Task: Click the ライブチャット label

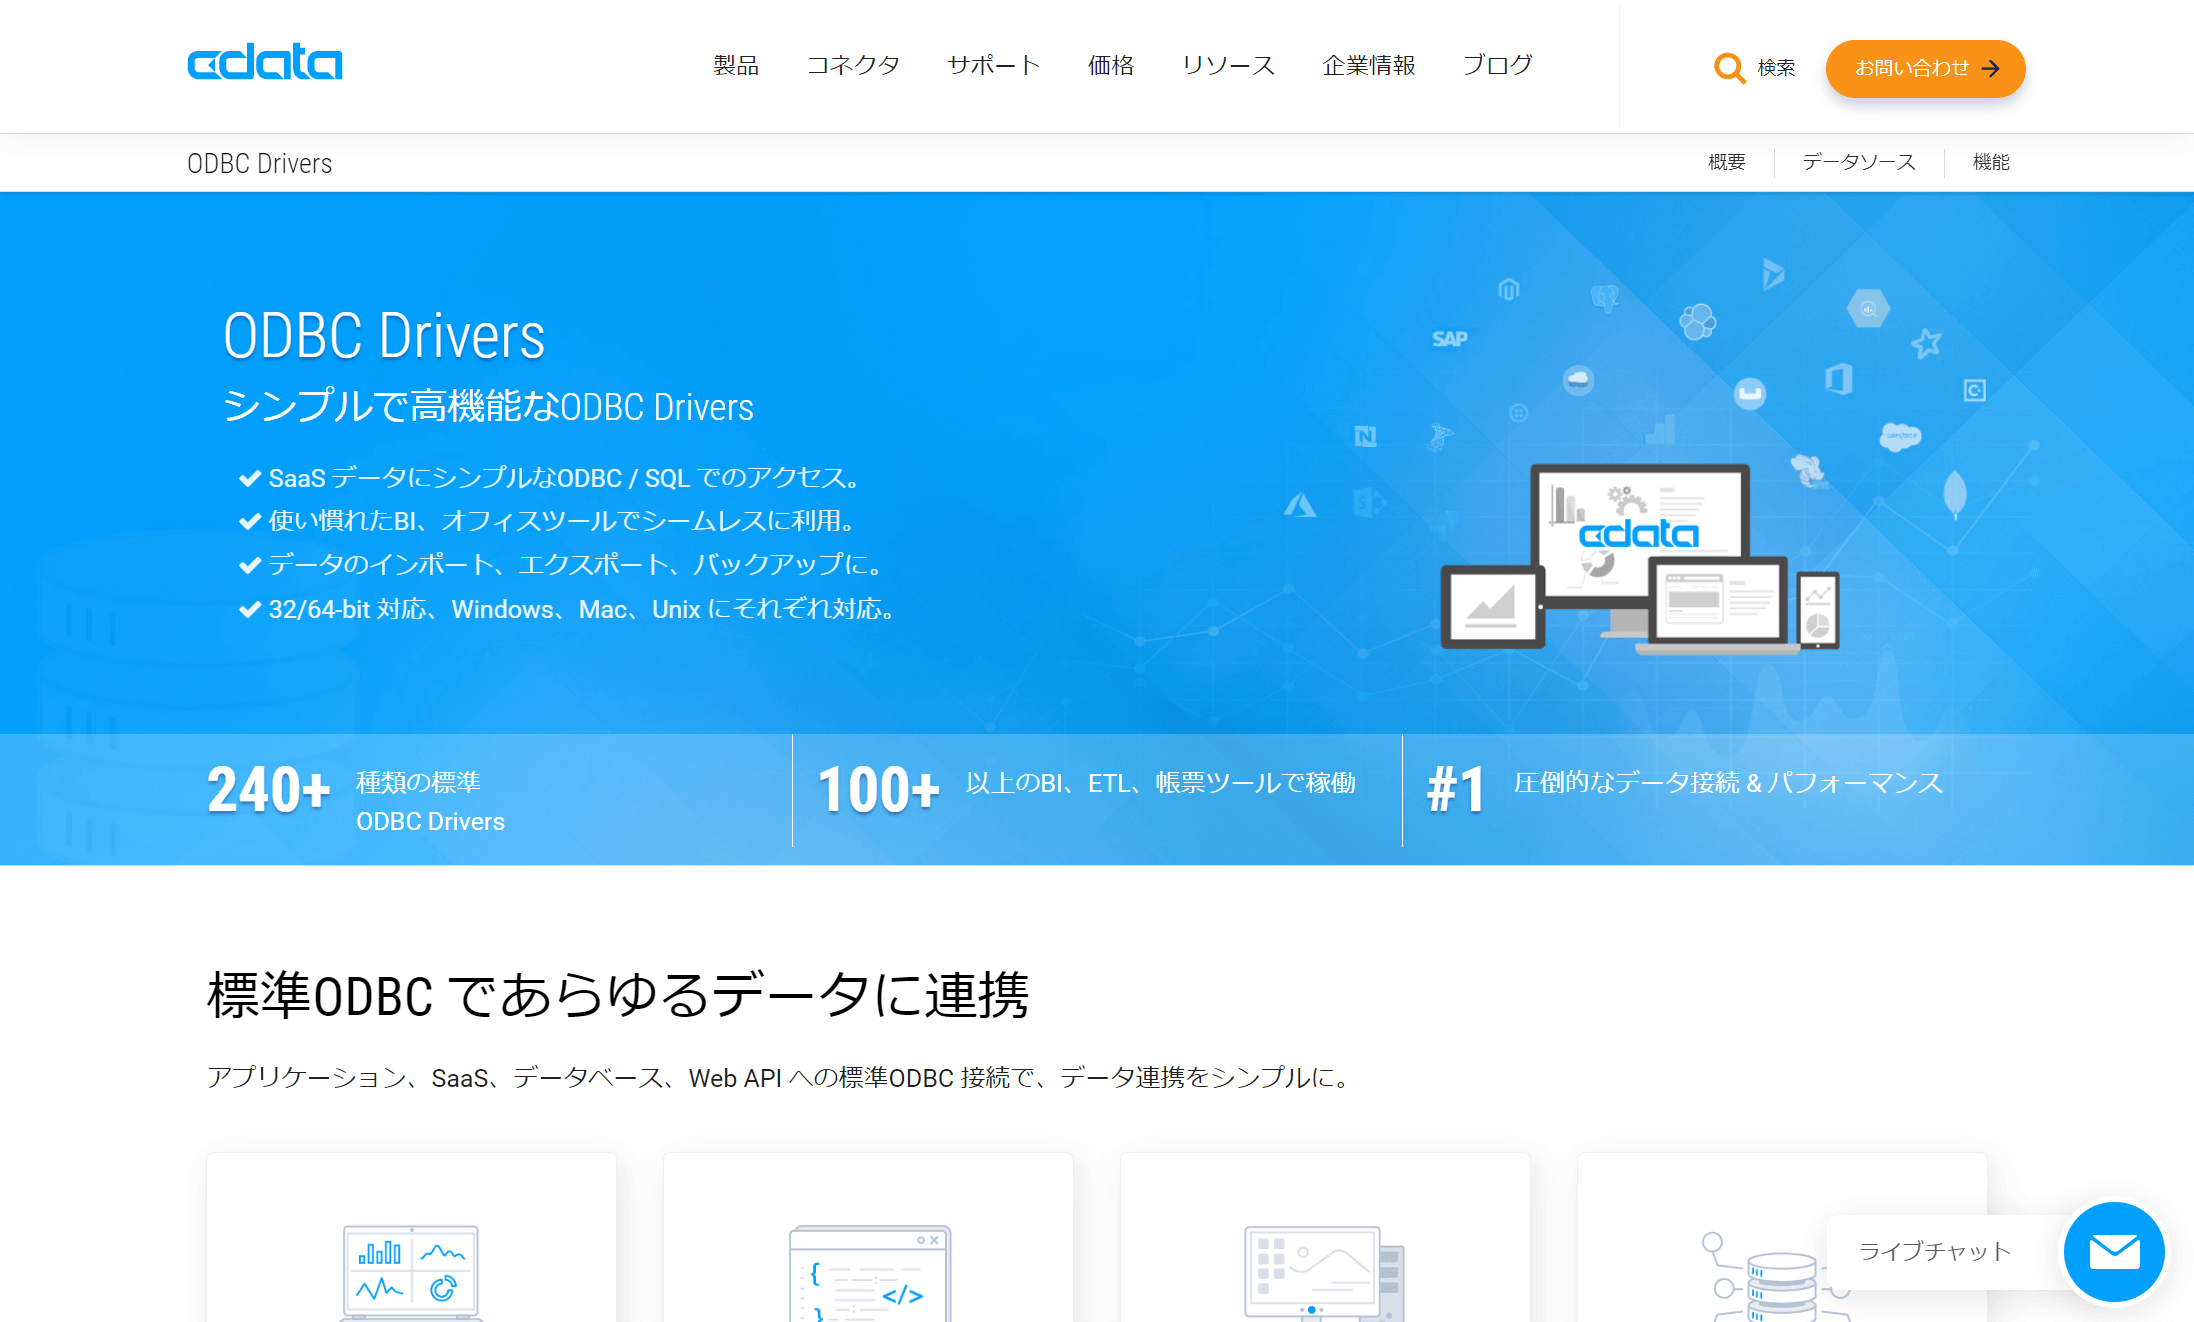Action: point(1933,1251)
